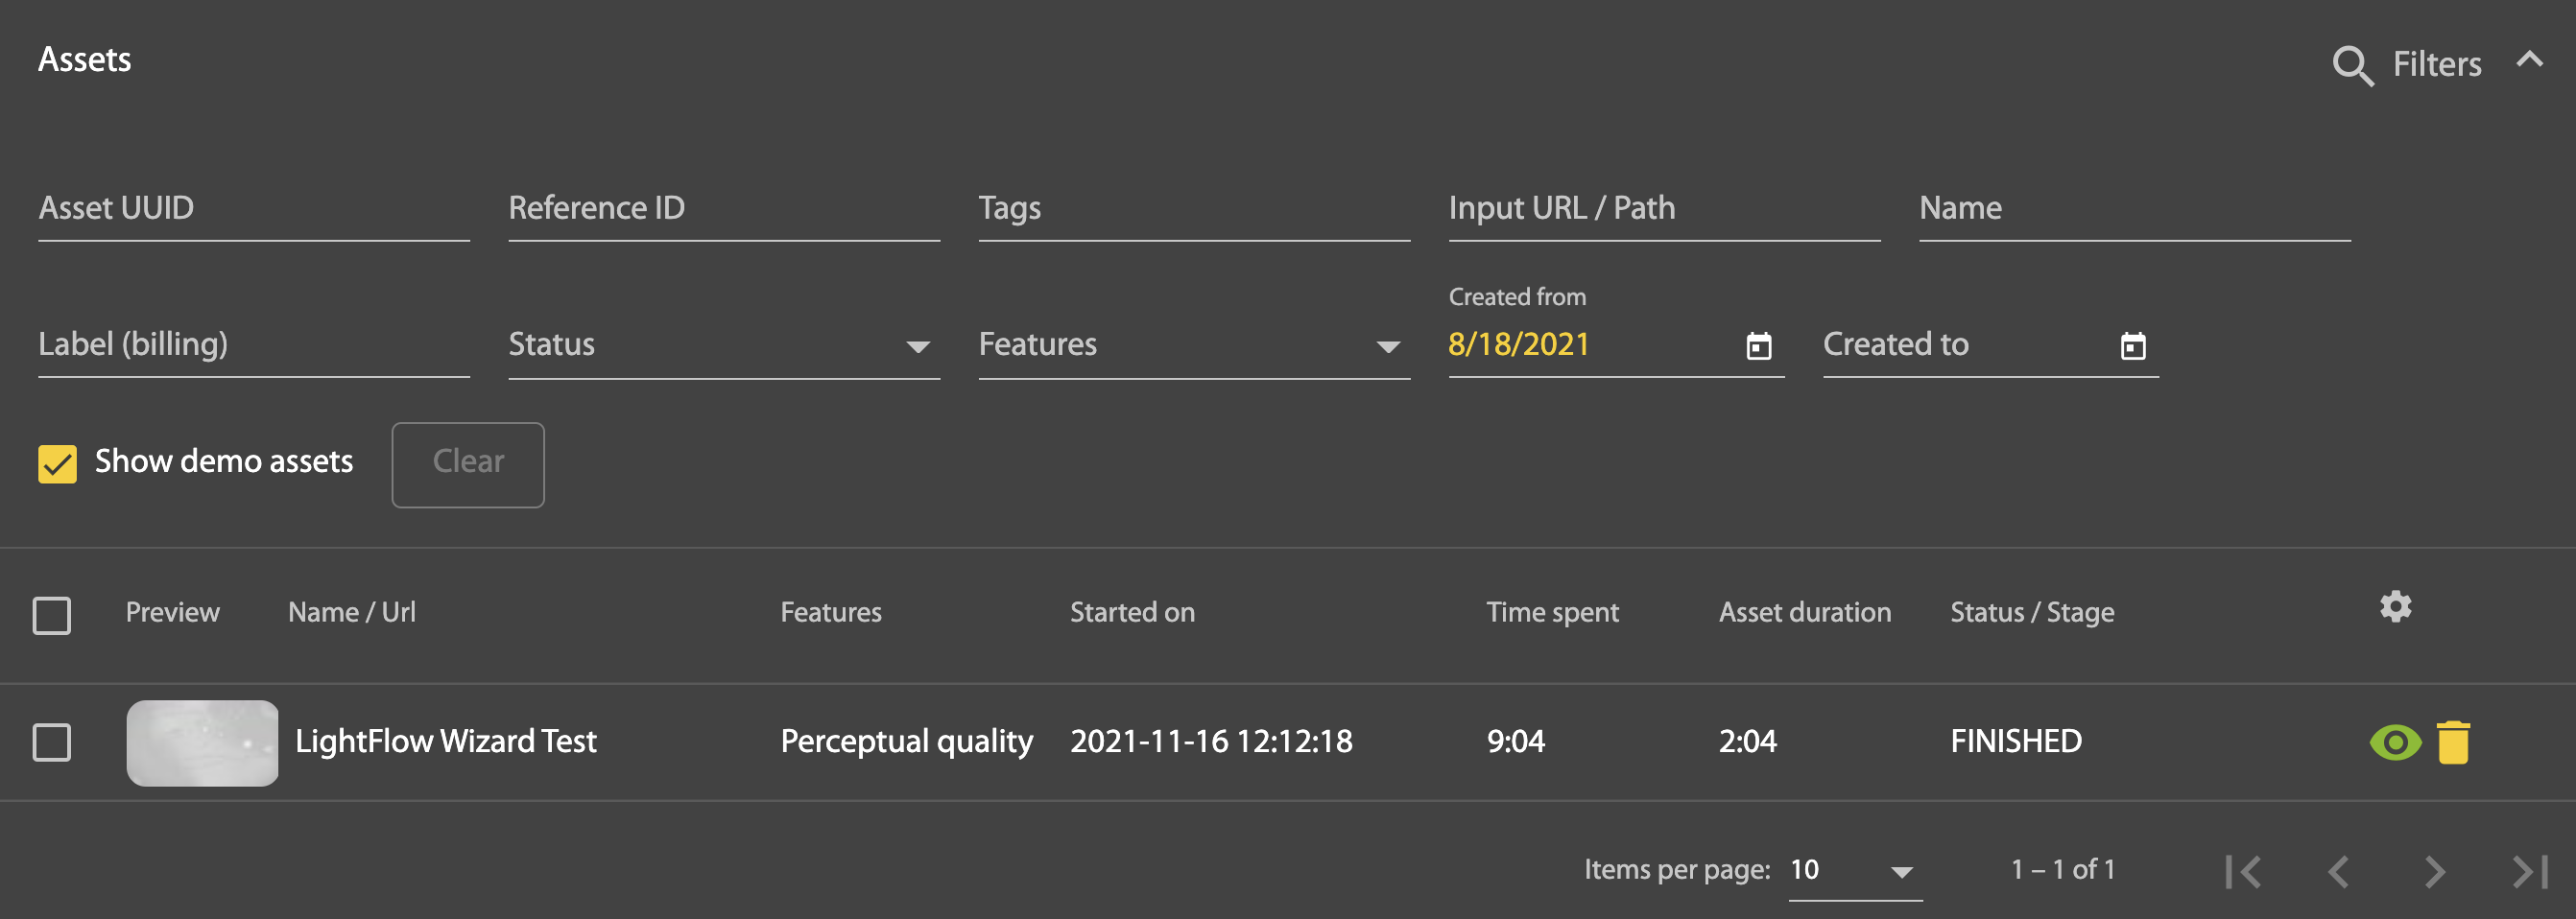This screenshot has height=919, width=2576.
Task: Open the LightFlow Wizard Test preview thumbnail
Action: point(202,742)
